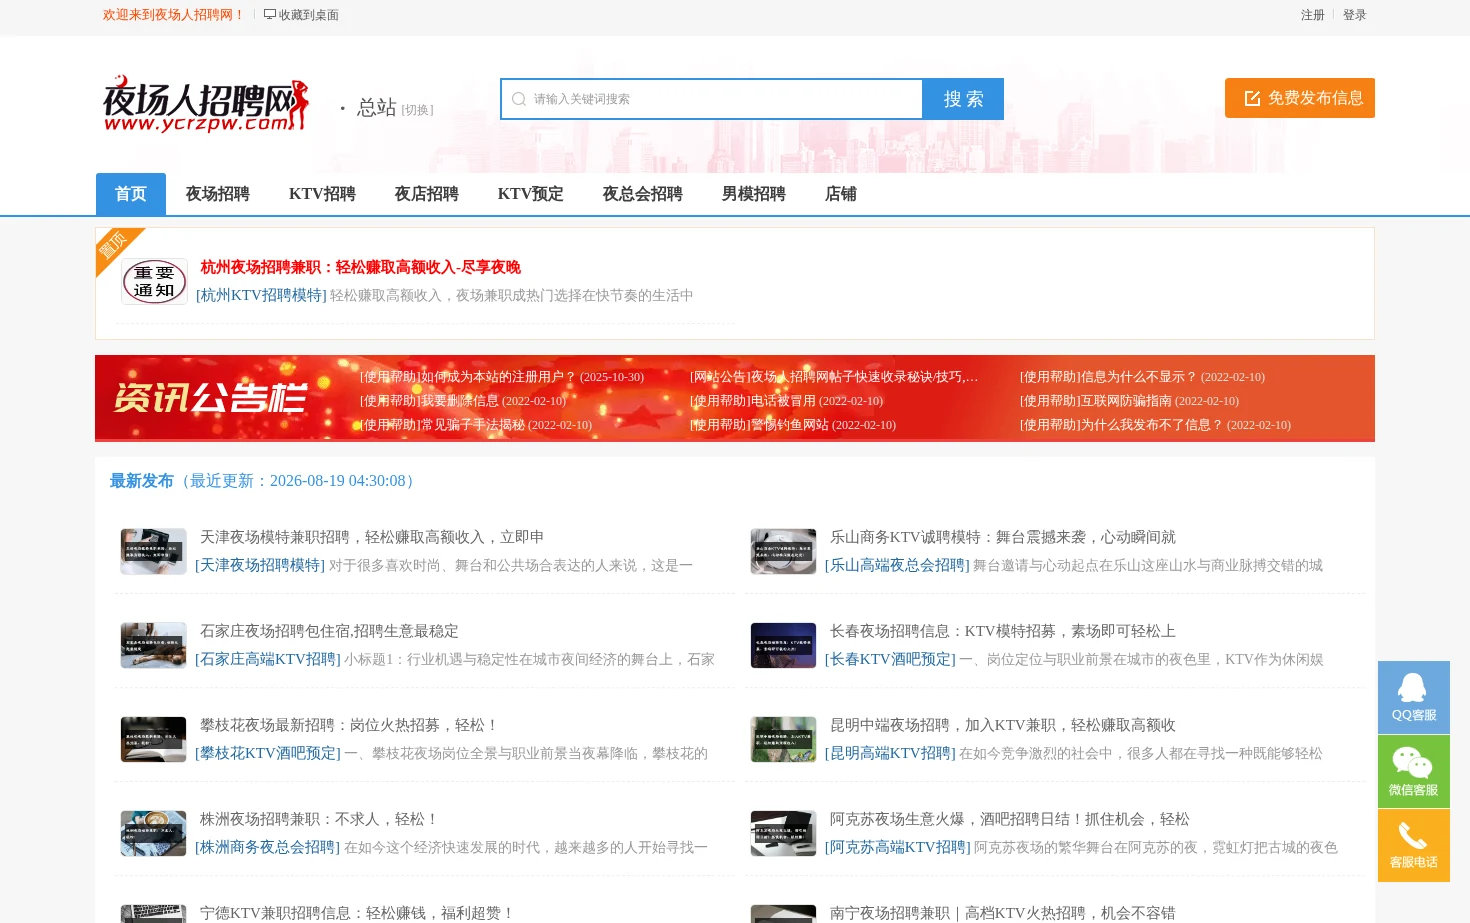Viewport: 1470px width, 923px height.
Task: Open the KTV招聘 navigation tab
Action: pos(322,194)
